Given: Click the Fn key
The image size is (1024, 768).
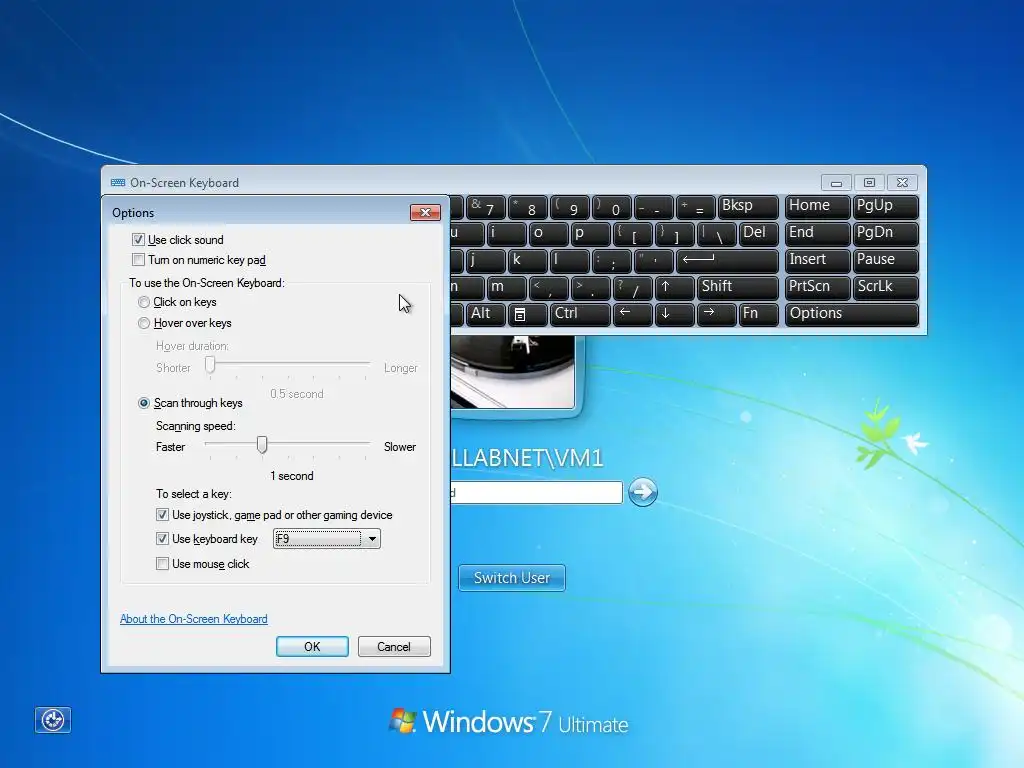Looking at the screenshot, I should (x=759, y=314).
